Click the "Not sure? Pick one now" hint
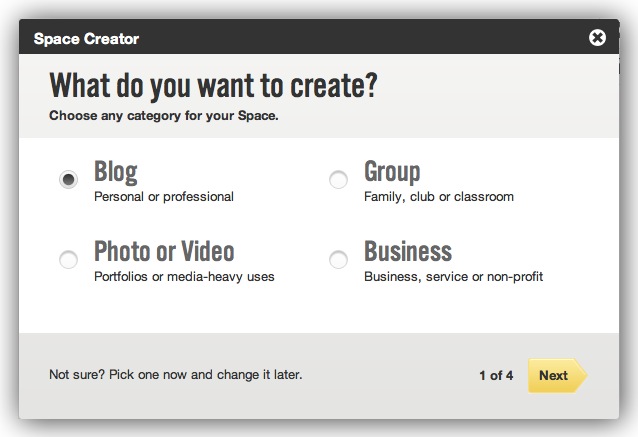 (175, 375)
